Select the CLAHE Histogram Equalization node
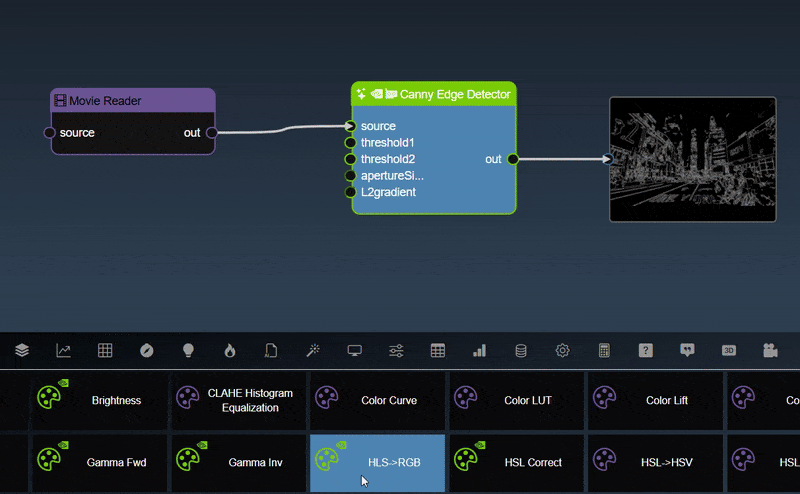Viewport: 800px width, 494px height. point(238,400)
